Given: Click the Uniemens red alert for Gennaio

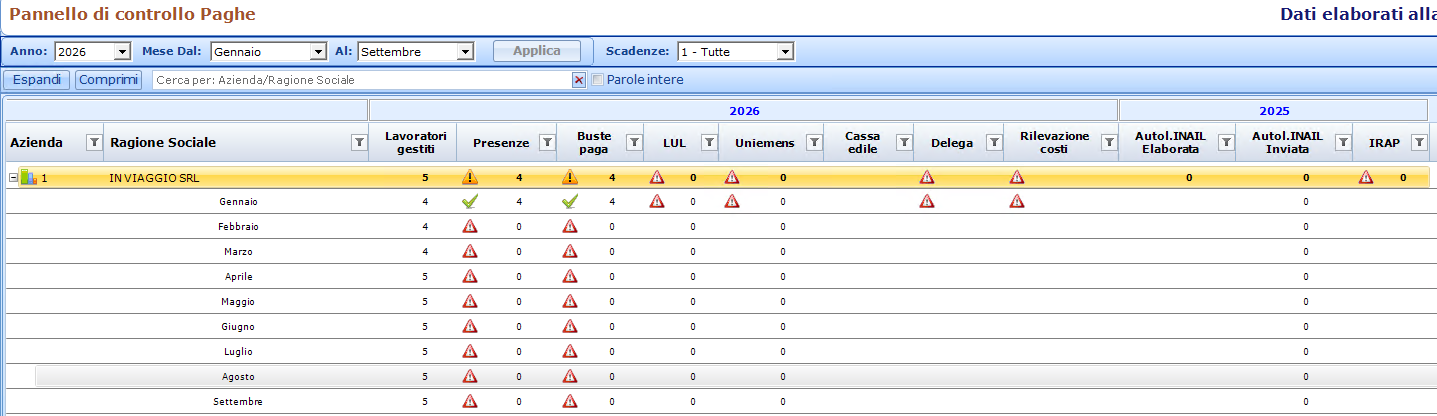Looking at the screenshot, I should pos(732,201).
